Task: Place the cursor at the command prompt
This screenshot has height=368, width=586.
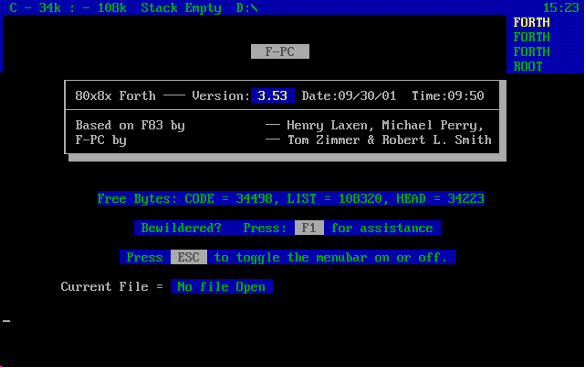Action: point(7,321)
